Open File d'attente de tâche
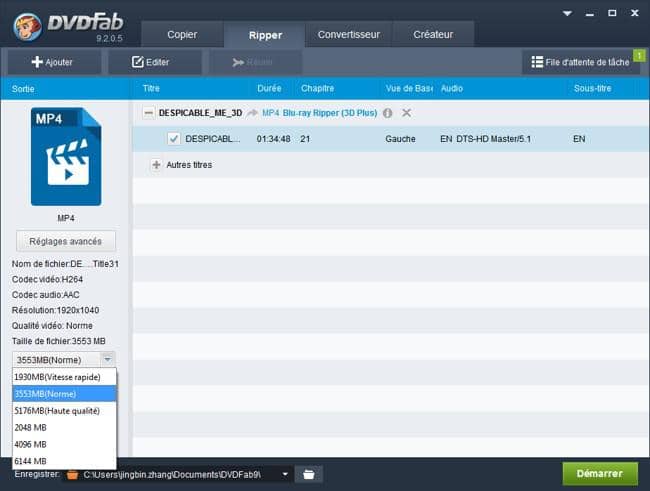 (580, 62)
